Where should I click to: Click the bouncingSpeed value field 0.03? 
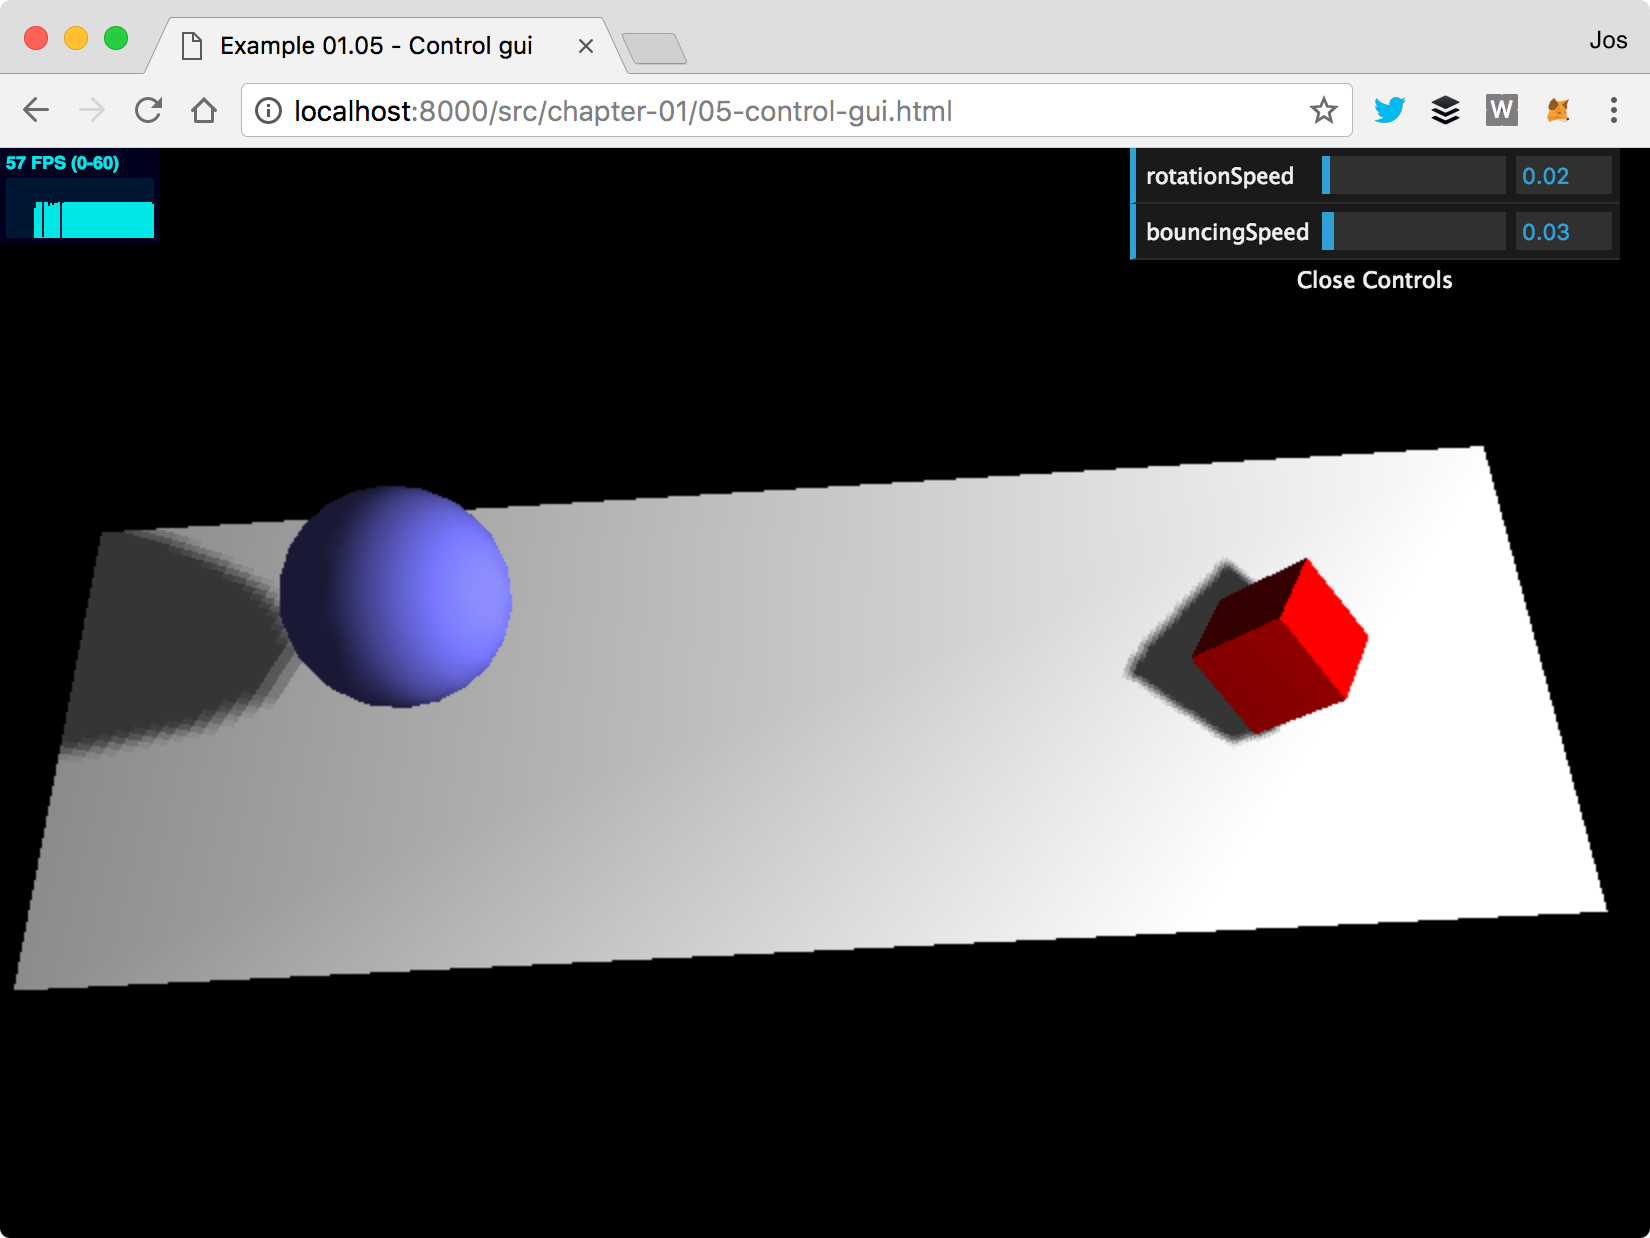(1562, 232)
